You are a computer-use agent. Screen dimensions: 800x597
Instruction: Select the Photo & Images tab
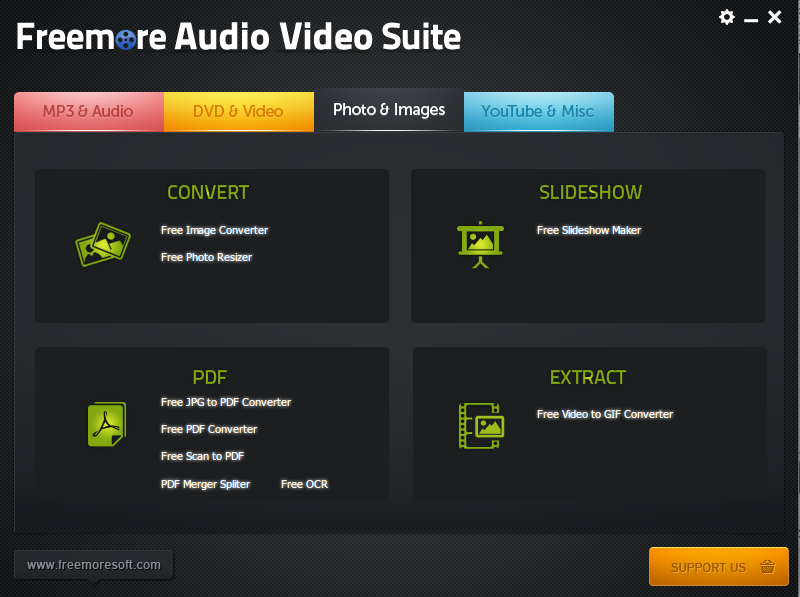(x=389, y=110)
